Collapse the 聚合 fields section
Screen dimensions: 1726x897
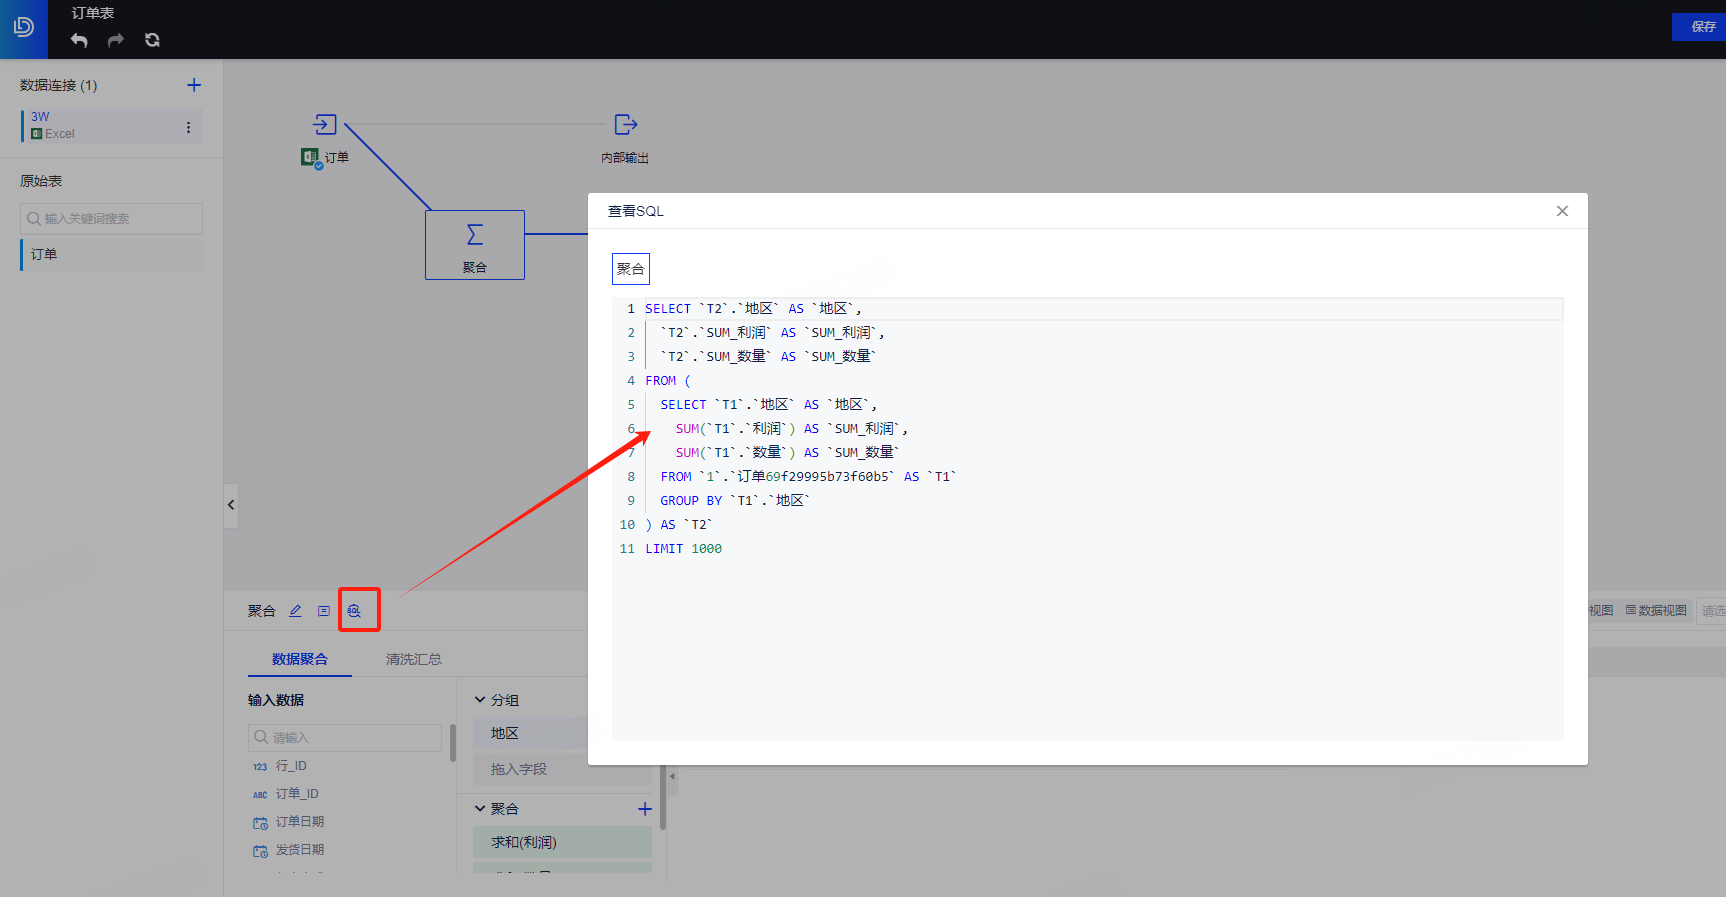480,808
